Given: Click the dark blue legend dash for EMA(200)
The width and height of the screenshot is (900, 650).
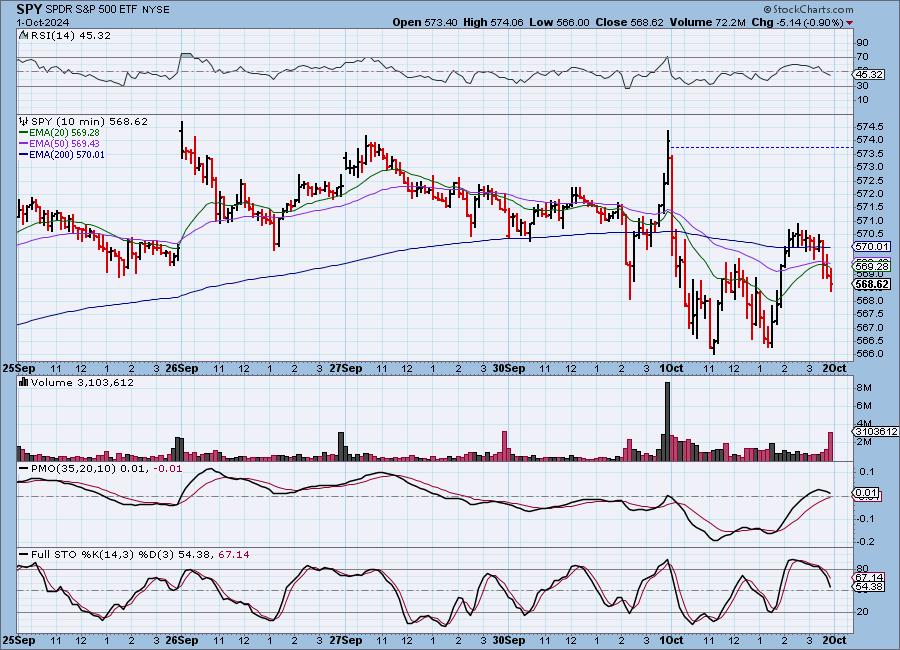Looking at the screenshot, I should coord(24,154).
